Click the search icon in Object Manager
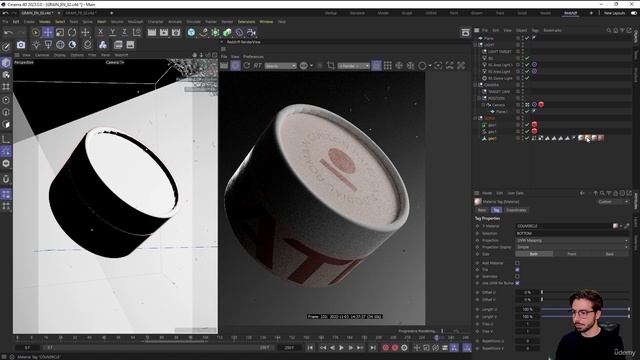 pyautogui.click(x=609, y=30)
